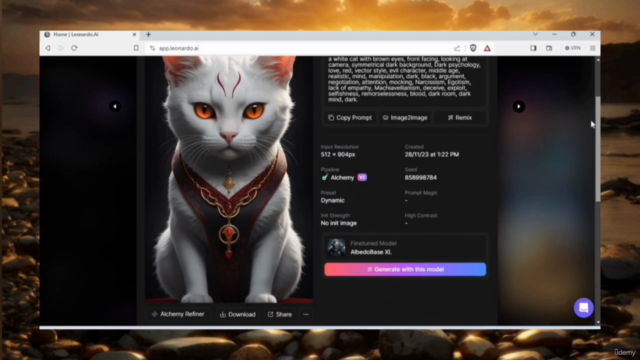The width and height of the screenshot is (640, 360).
Task: Open the browser wallet icon
Action: pyautogui.click(x=549, y=48)
